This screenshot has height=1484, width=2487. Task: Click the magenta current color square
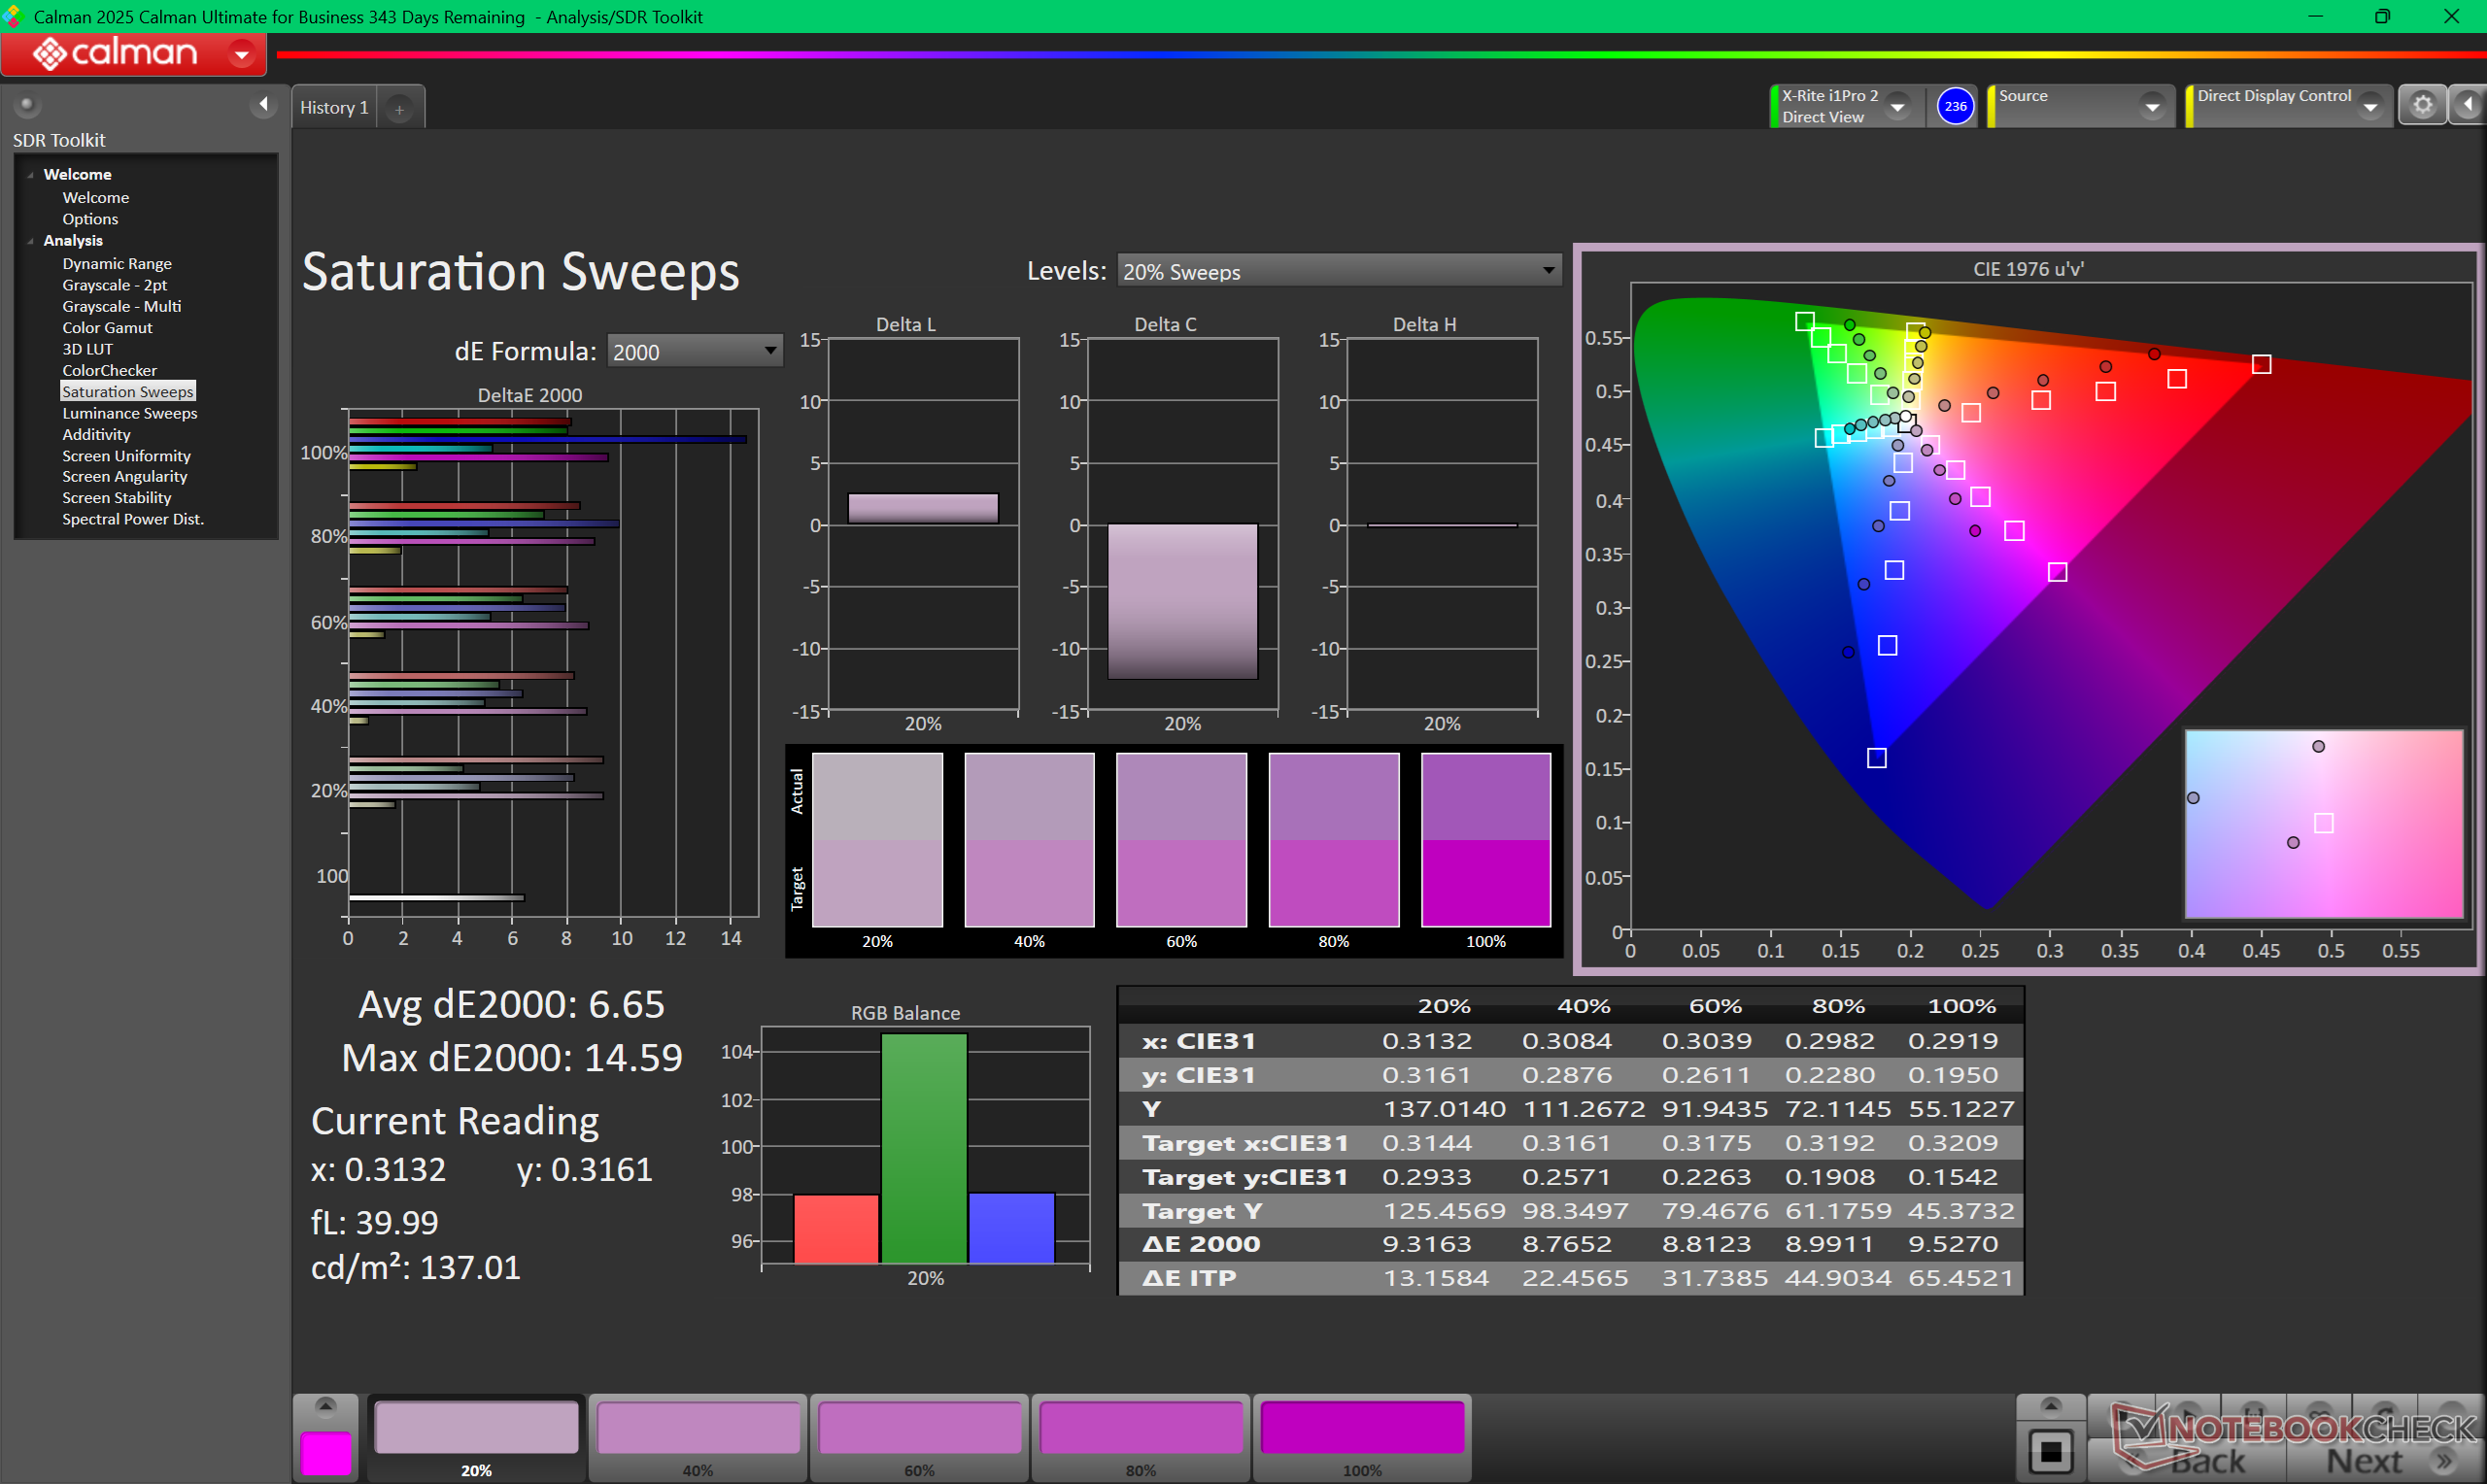[x=326, y=1452]
